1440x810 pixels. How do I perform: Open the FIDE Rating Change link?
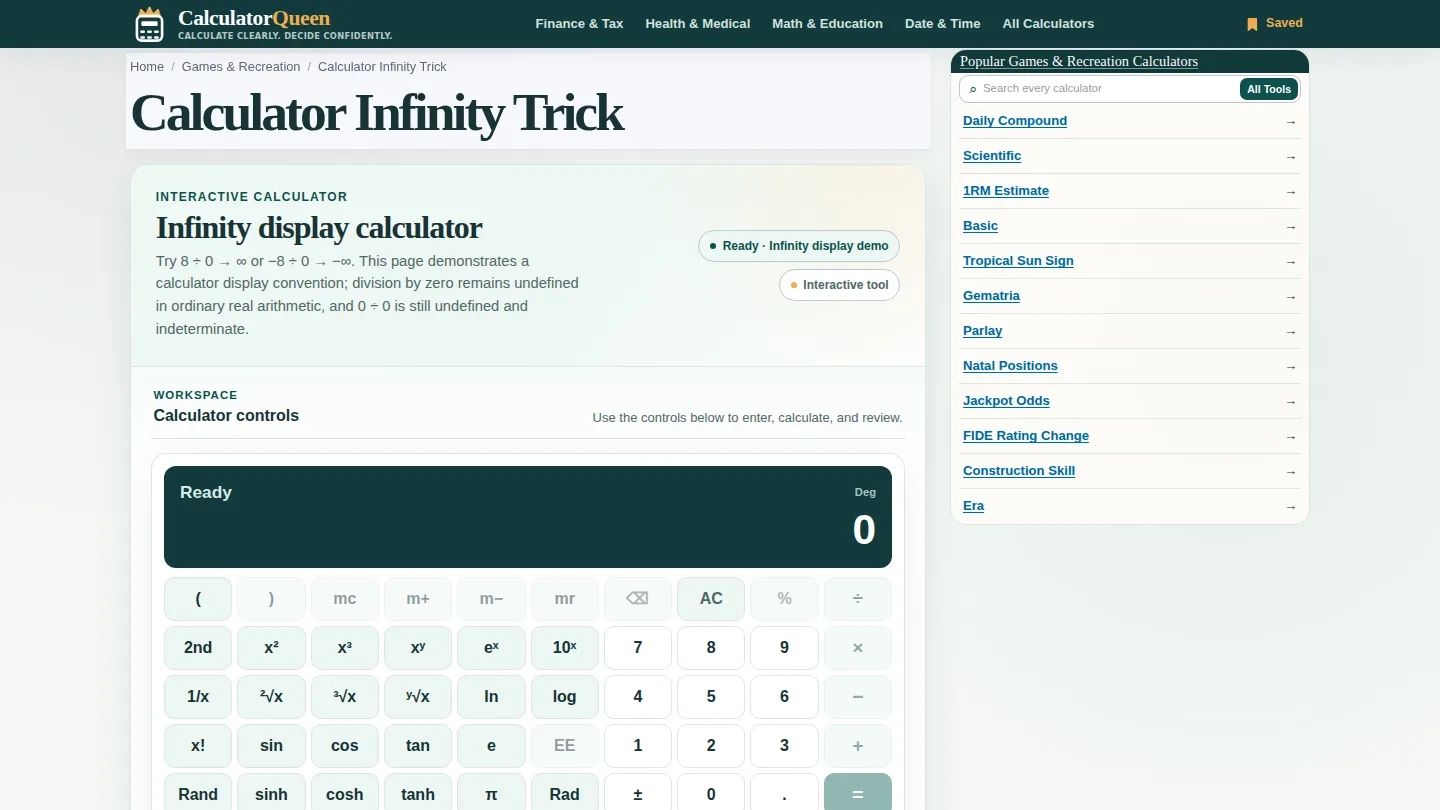point(1026,436)
